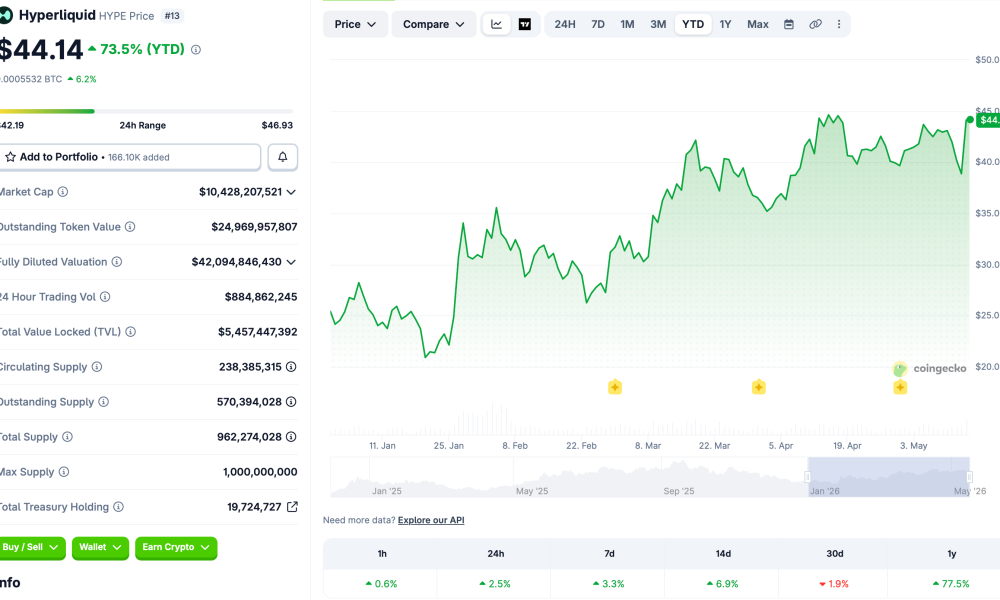
Task: Open the Wallet dropdown
Action: coord(100,548)
